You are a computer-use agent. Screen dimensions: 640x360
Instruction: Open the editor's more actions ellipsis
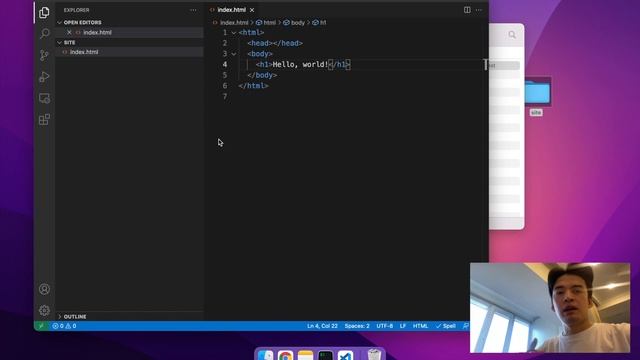tap(479, 10)
